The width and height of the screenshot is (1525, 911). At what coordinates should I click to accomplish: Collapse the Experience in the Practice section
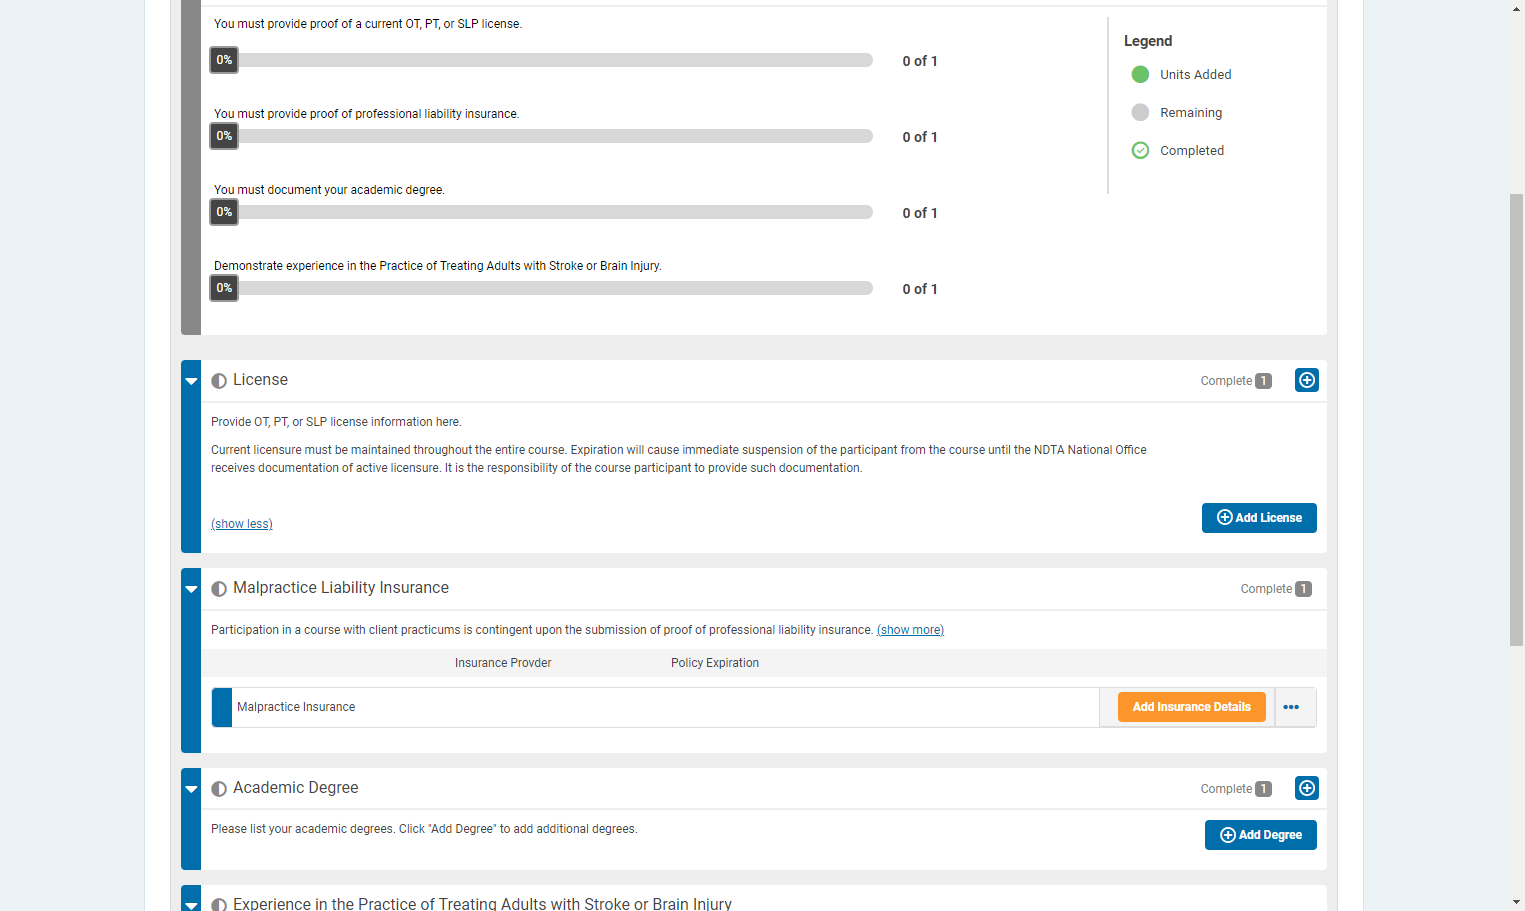point(191,904)
